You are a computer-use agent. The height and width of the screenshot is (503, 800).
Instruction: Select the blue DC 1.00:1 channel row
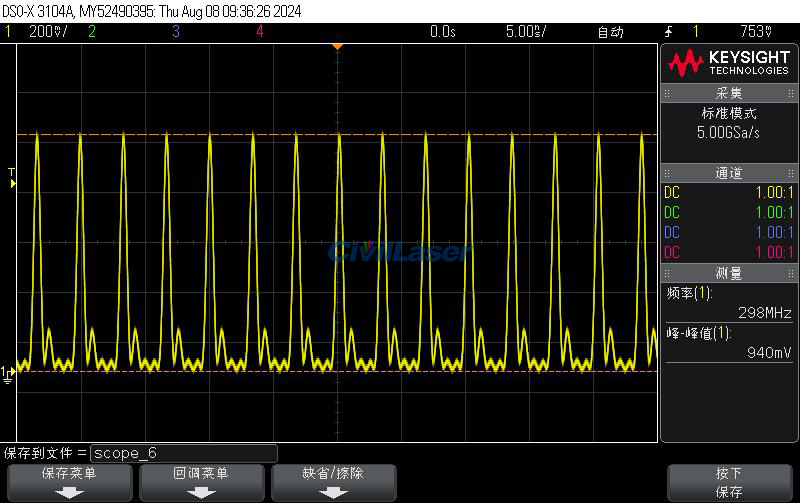729,232
